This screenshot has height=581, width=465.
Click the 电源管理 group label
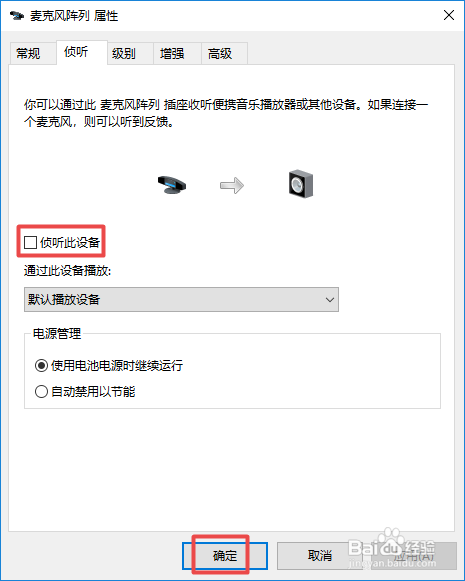tap(57, 333)
